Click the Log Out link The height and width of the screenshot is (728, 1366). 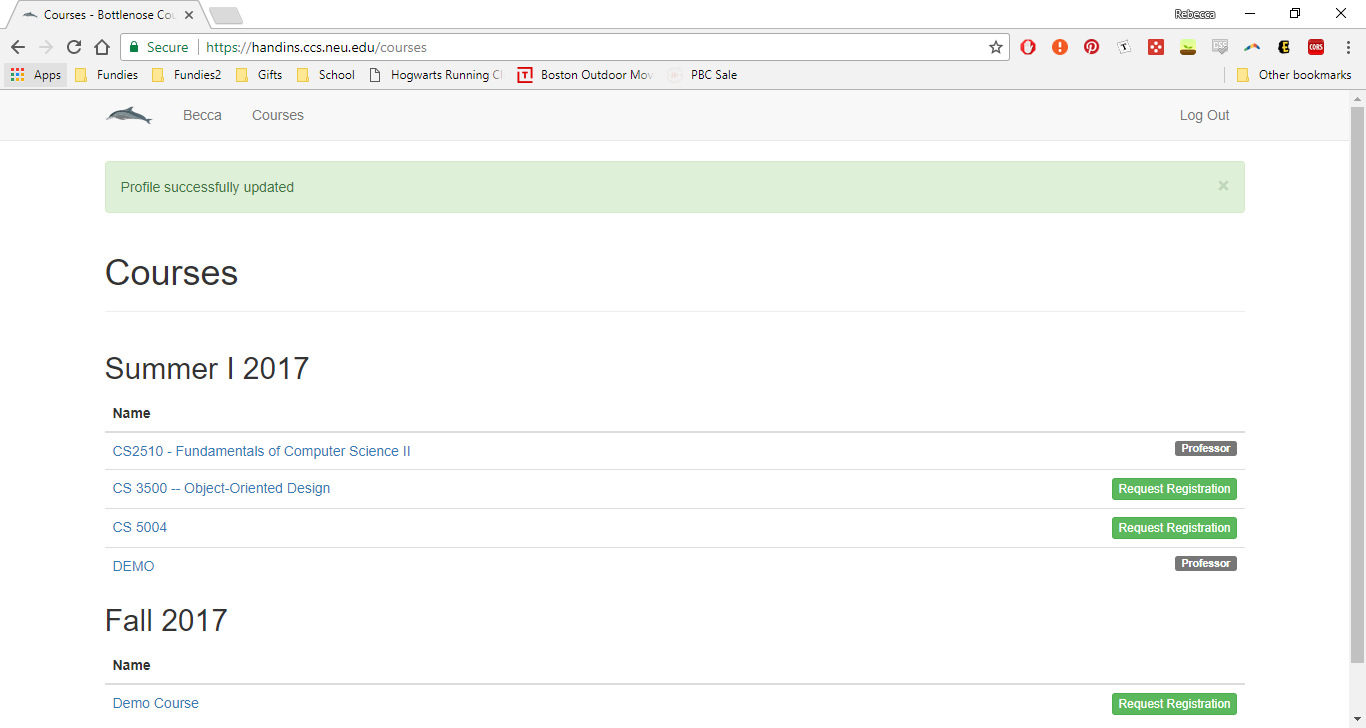pyautogui.click(x=1204, y=115)
